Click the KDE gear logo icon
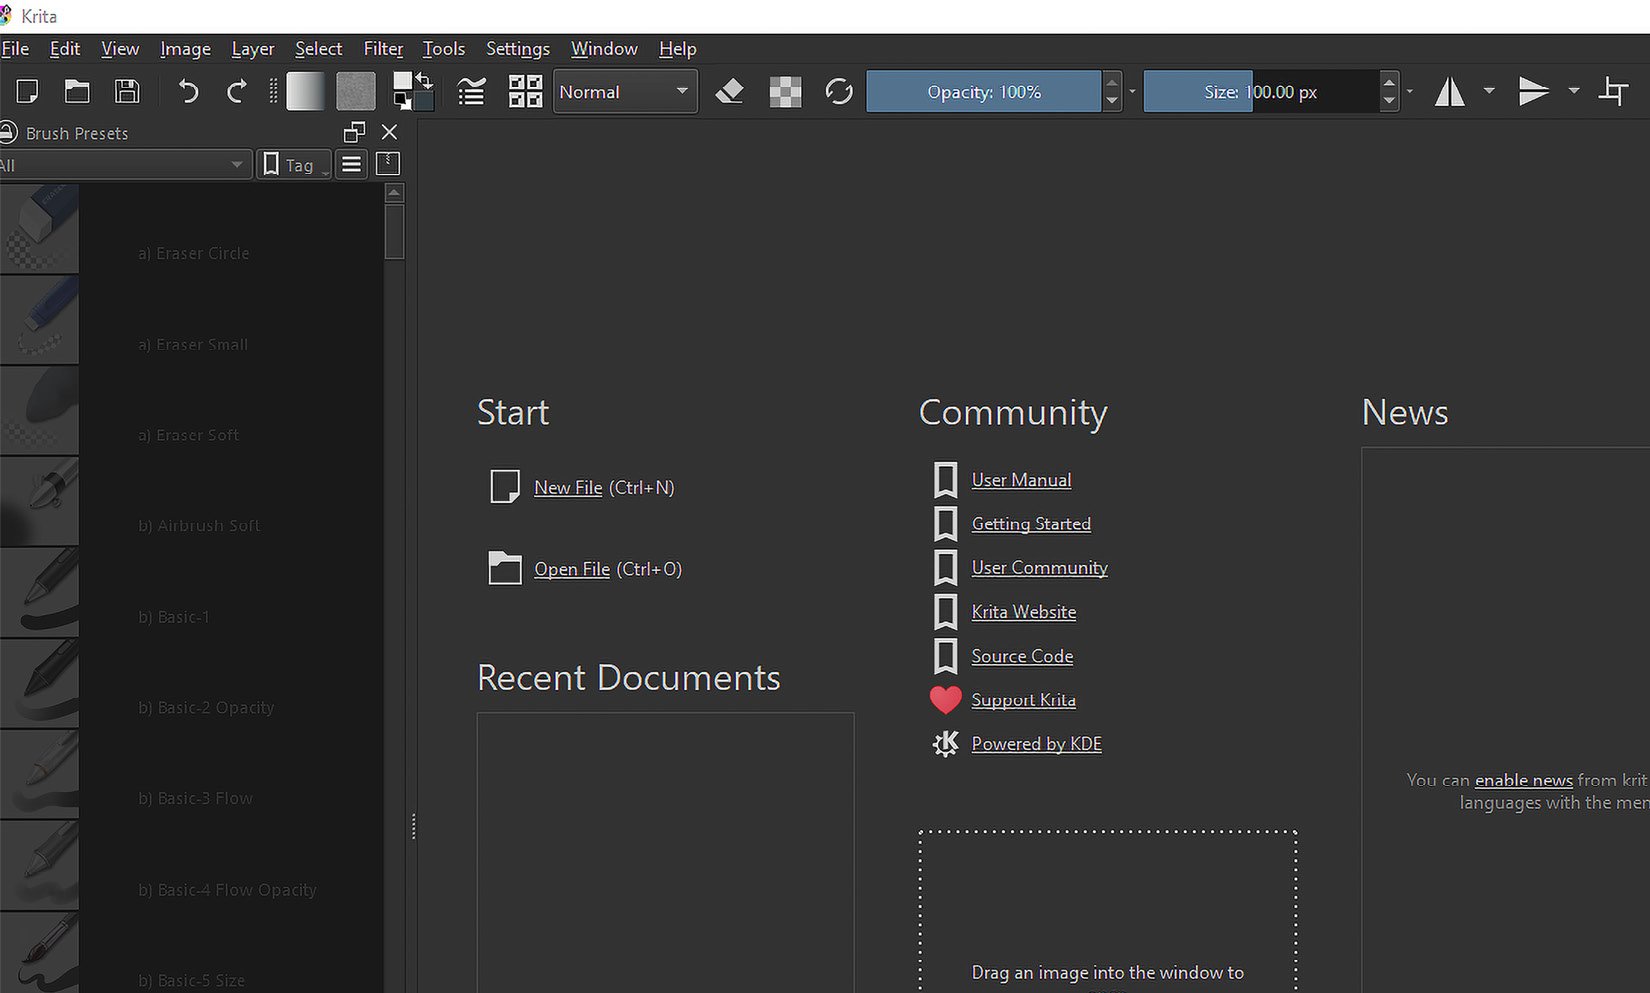Screen dimensions: 1650x993 (x=945, y=744)
